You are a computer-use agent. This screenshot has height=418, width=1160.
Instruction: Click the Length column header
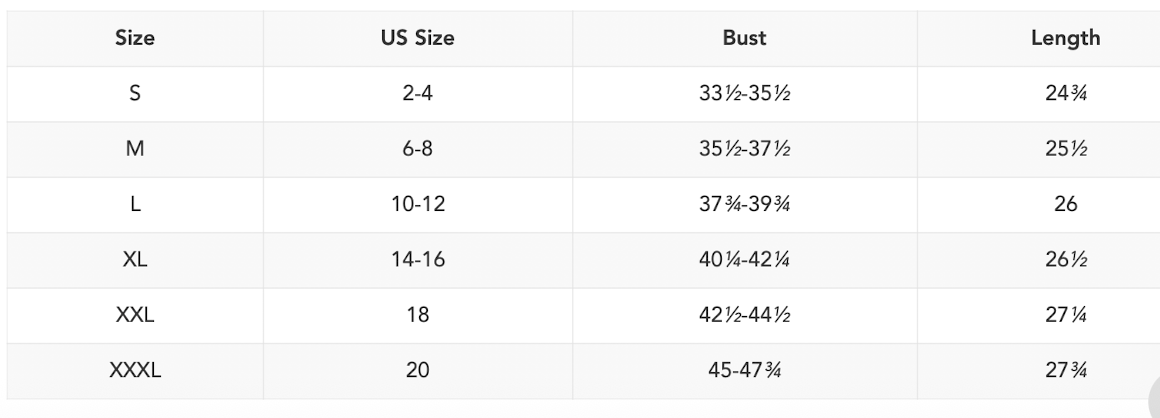click(x=1065, y=39)
